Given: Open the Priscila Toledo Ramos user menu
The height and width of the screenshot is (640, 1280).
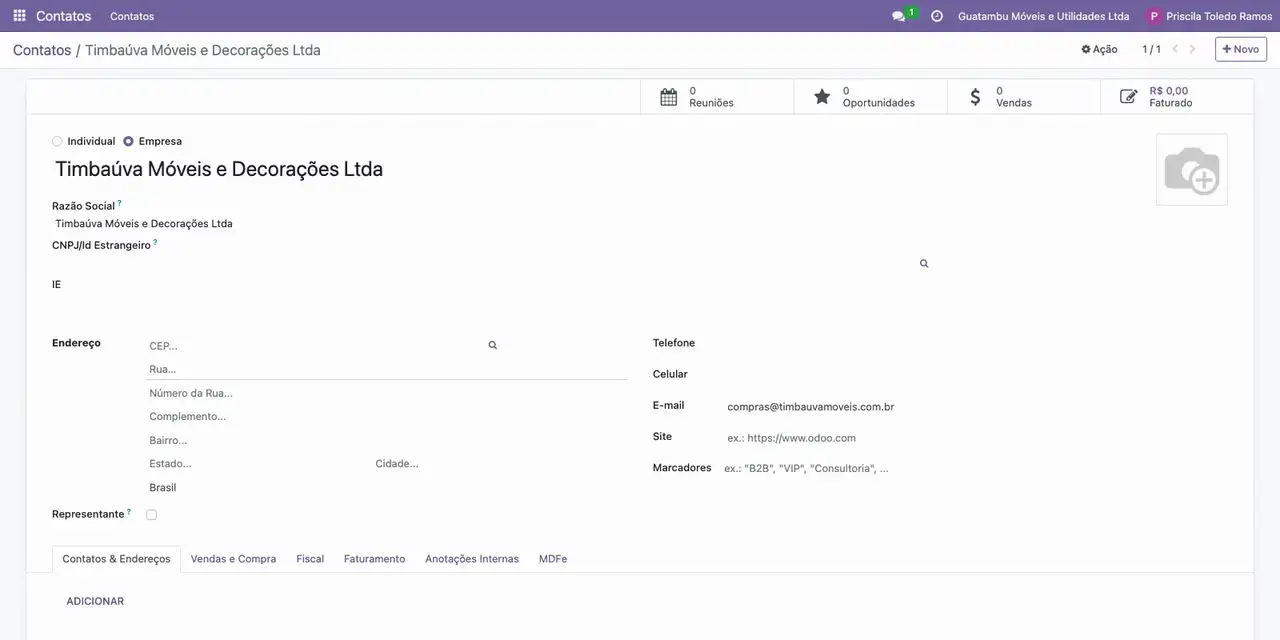Looking at the screenshot, I should pyautogui.click(x=1209, y=16).
